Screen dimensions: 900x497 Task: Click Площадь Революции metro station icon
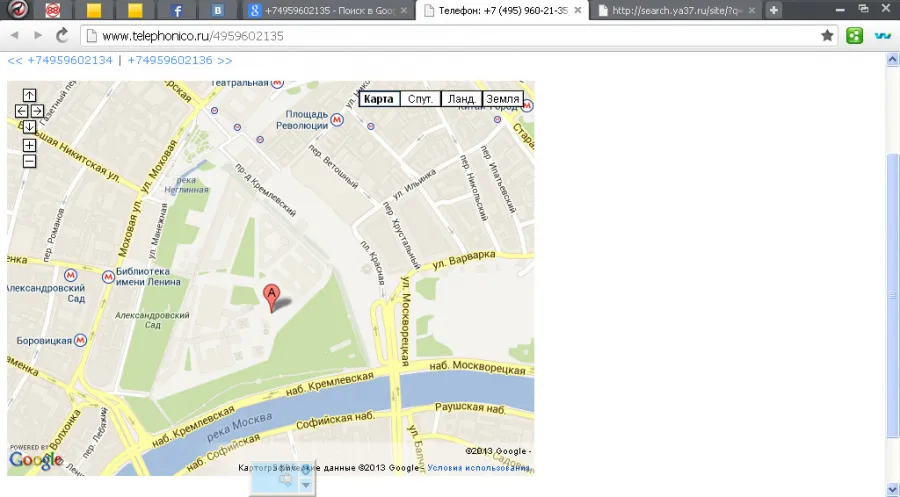point(337,120)
